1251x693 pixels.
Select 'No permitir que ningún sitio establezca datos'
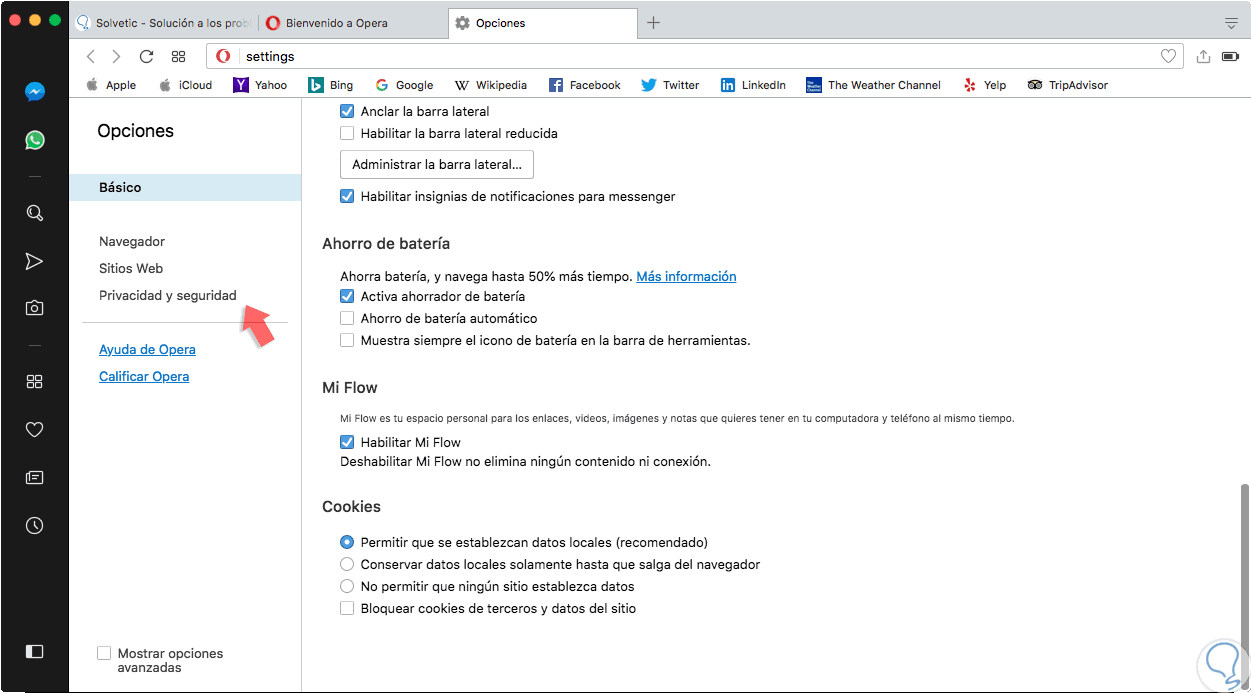click(347, 586)
